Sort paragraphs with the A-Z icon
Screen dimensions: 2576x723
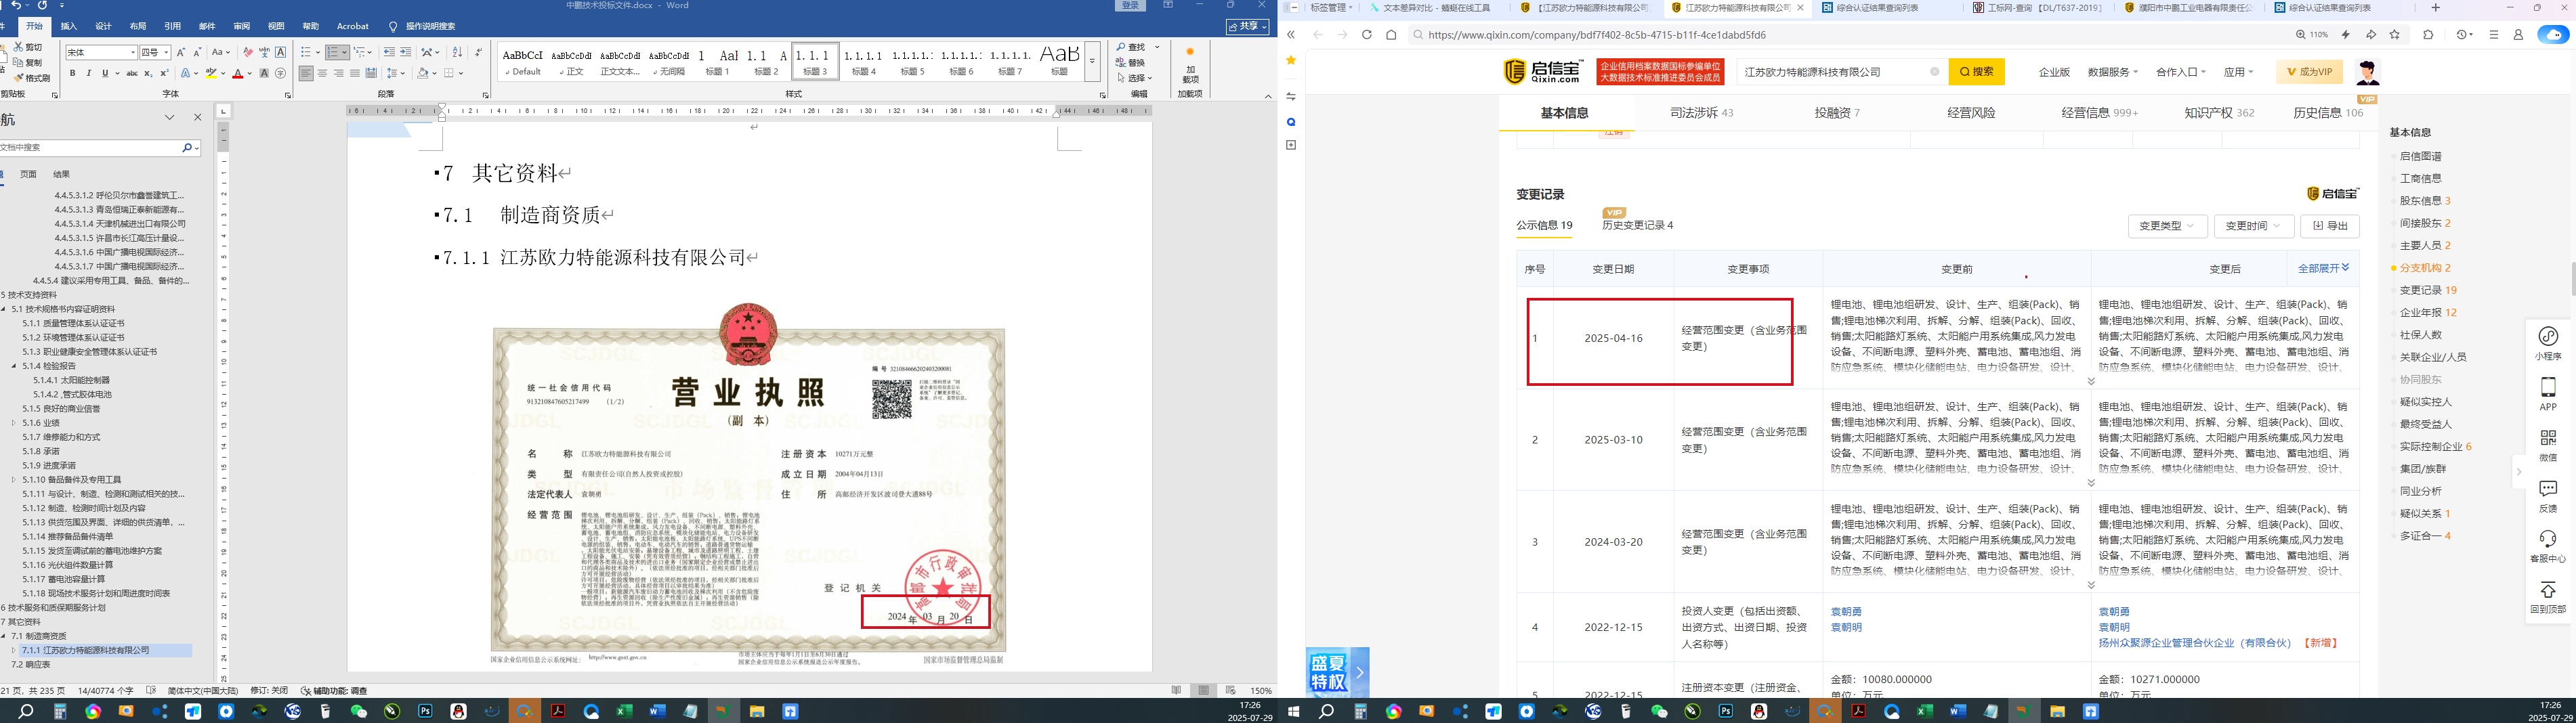coord(457,52)
